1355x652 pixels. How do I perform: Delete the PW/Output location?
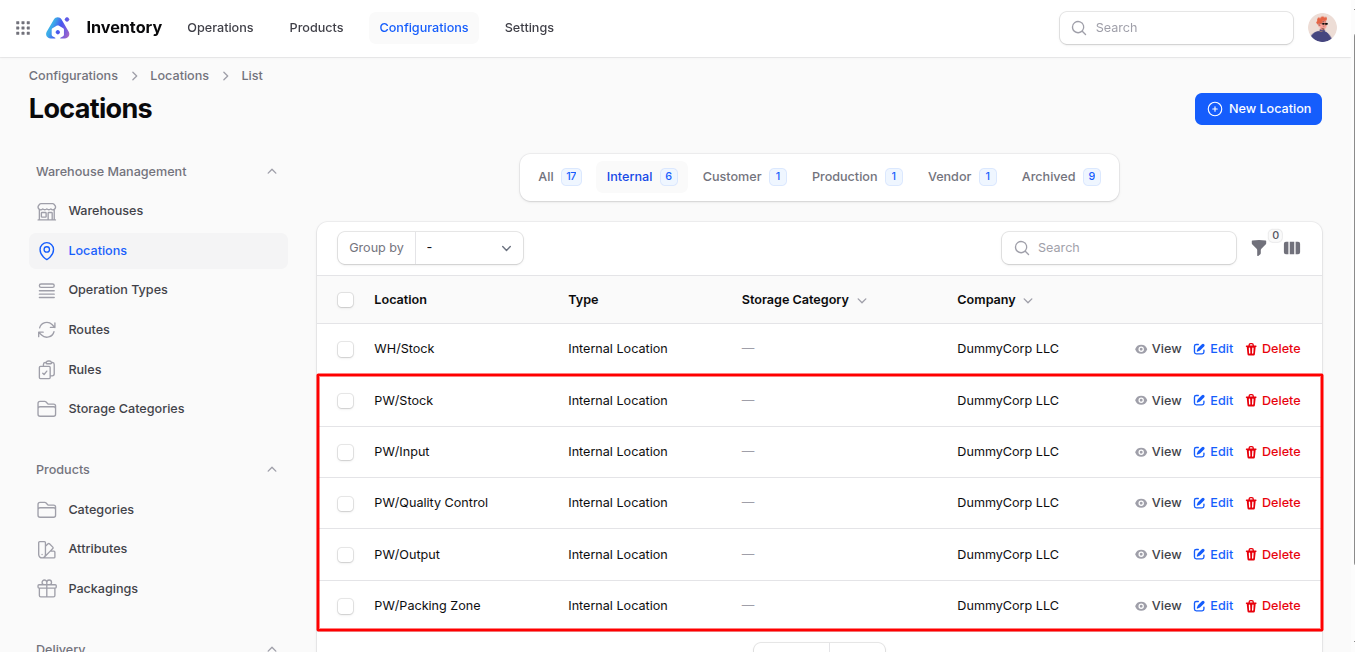click(1272, 555)
